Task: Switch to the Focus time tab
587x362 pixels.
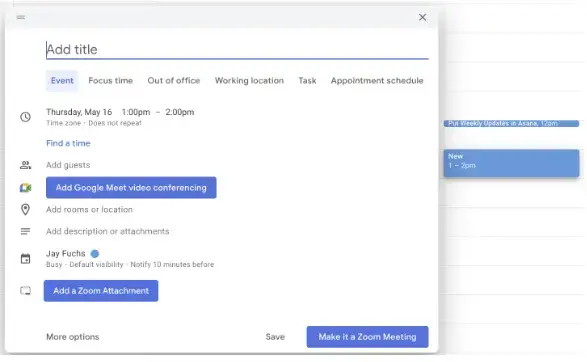Action: coord(110,80)
